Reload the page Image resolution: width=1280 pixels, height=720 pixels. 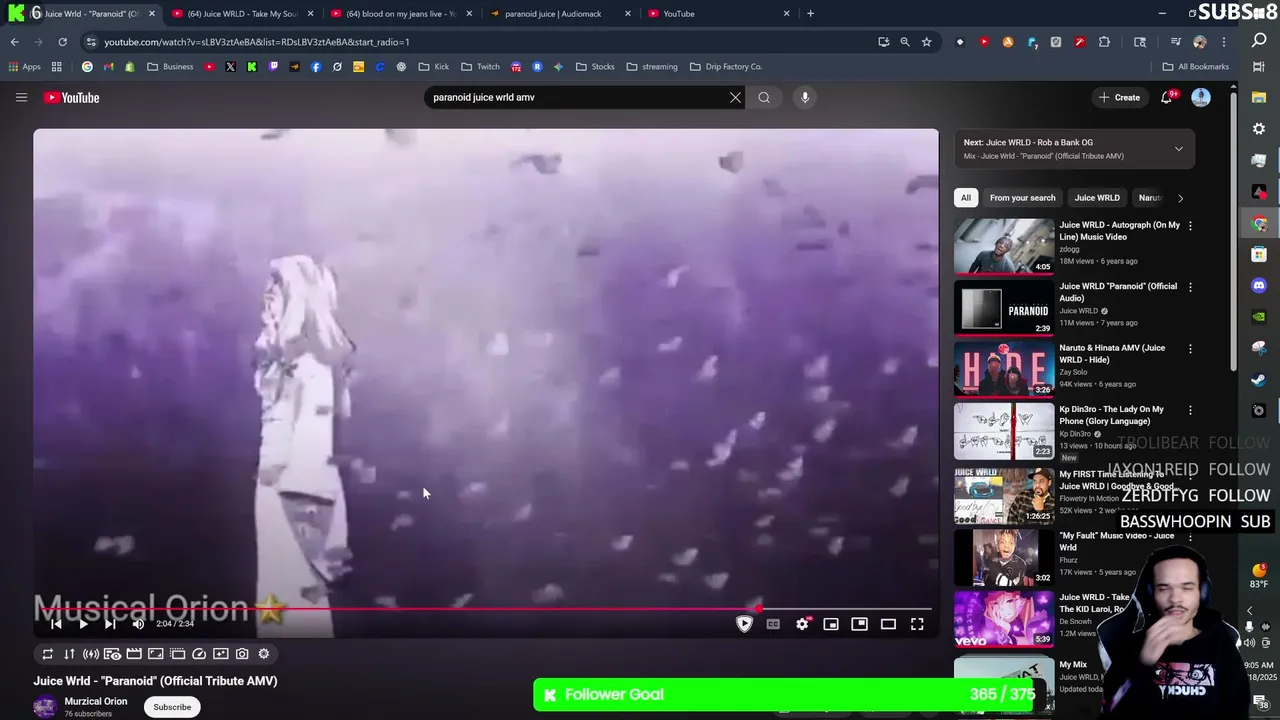click(x=62, y=42)
